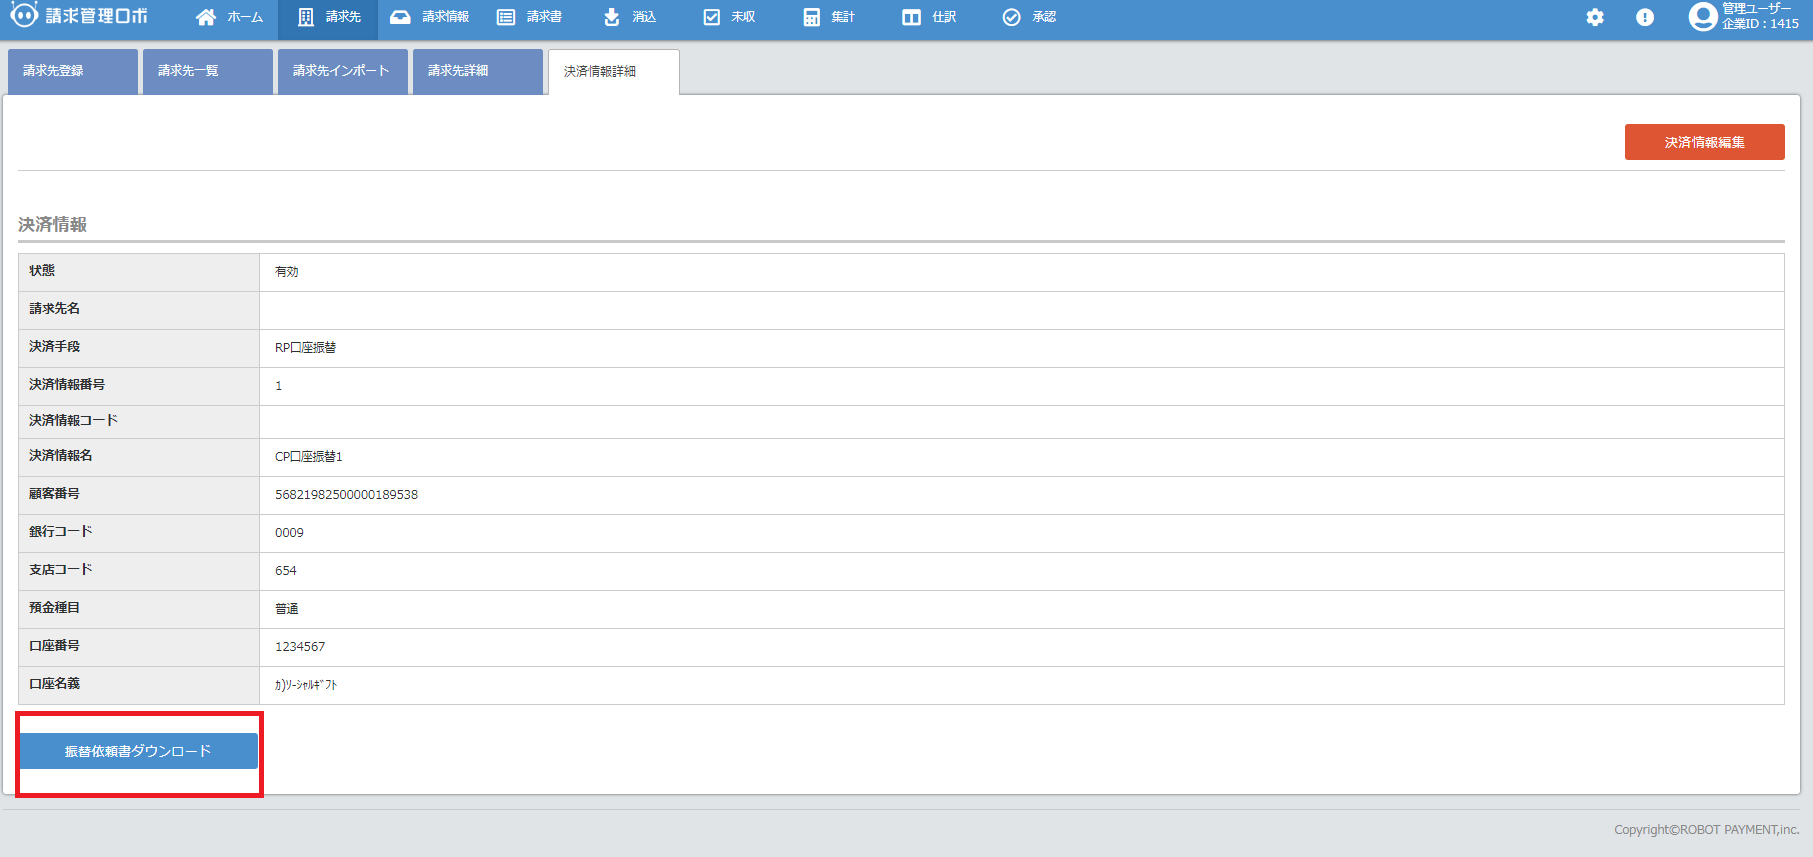Select the 消込 download-arrow icon

612,17
